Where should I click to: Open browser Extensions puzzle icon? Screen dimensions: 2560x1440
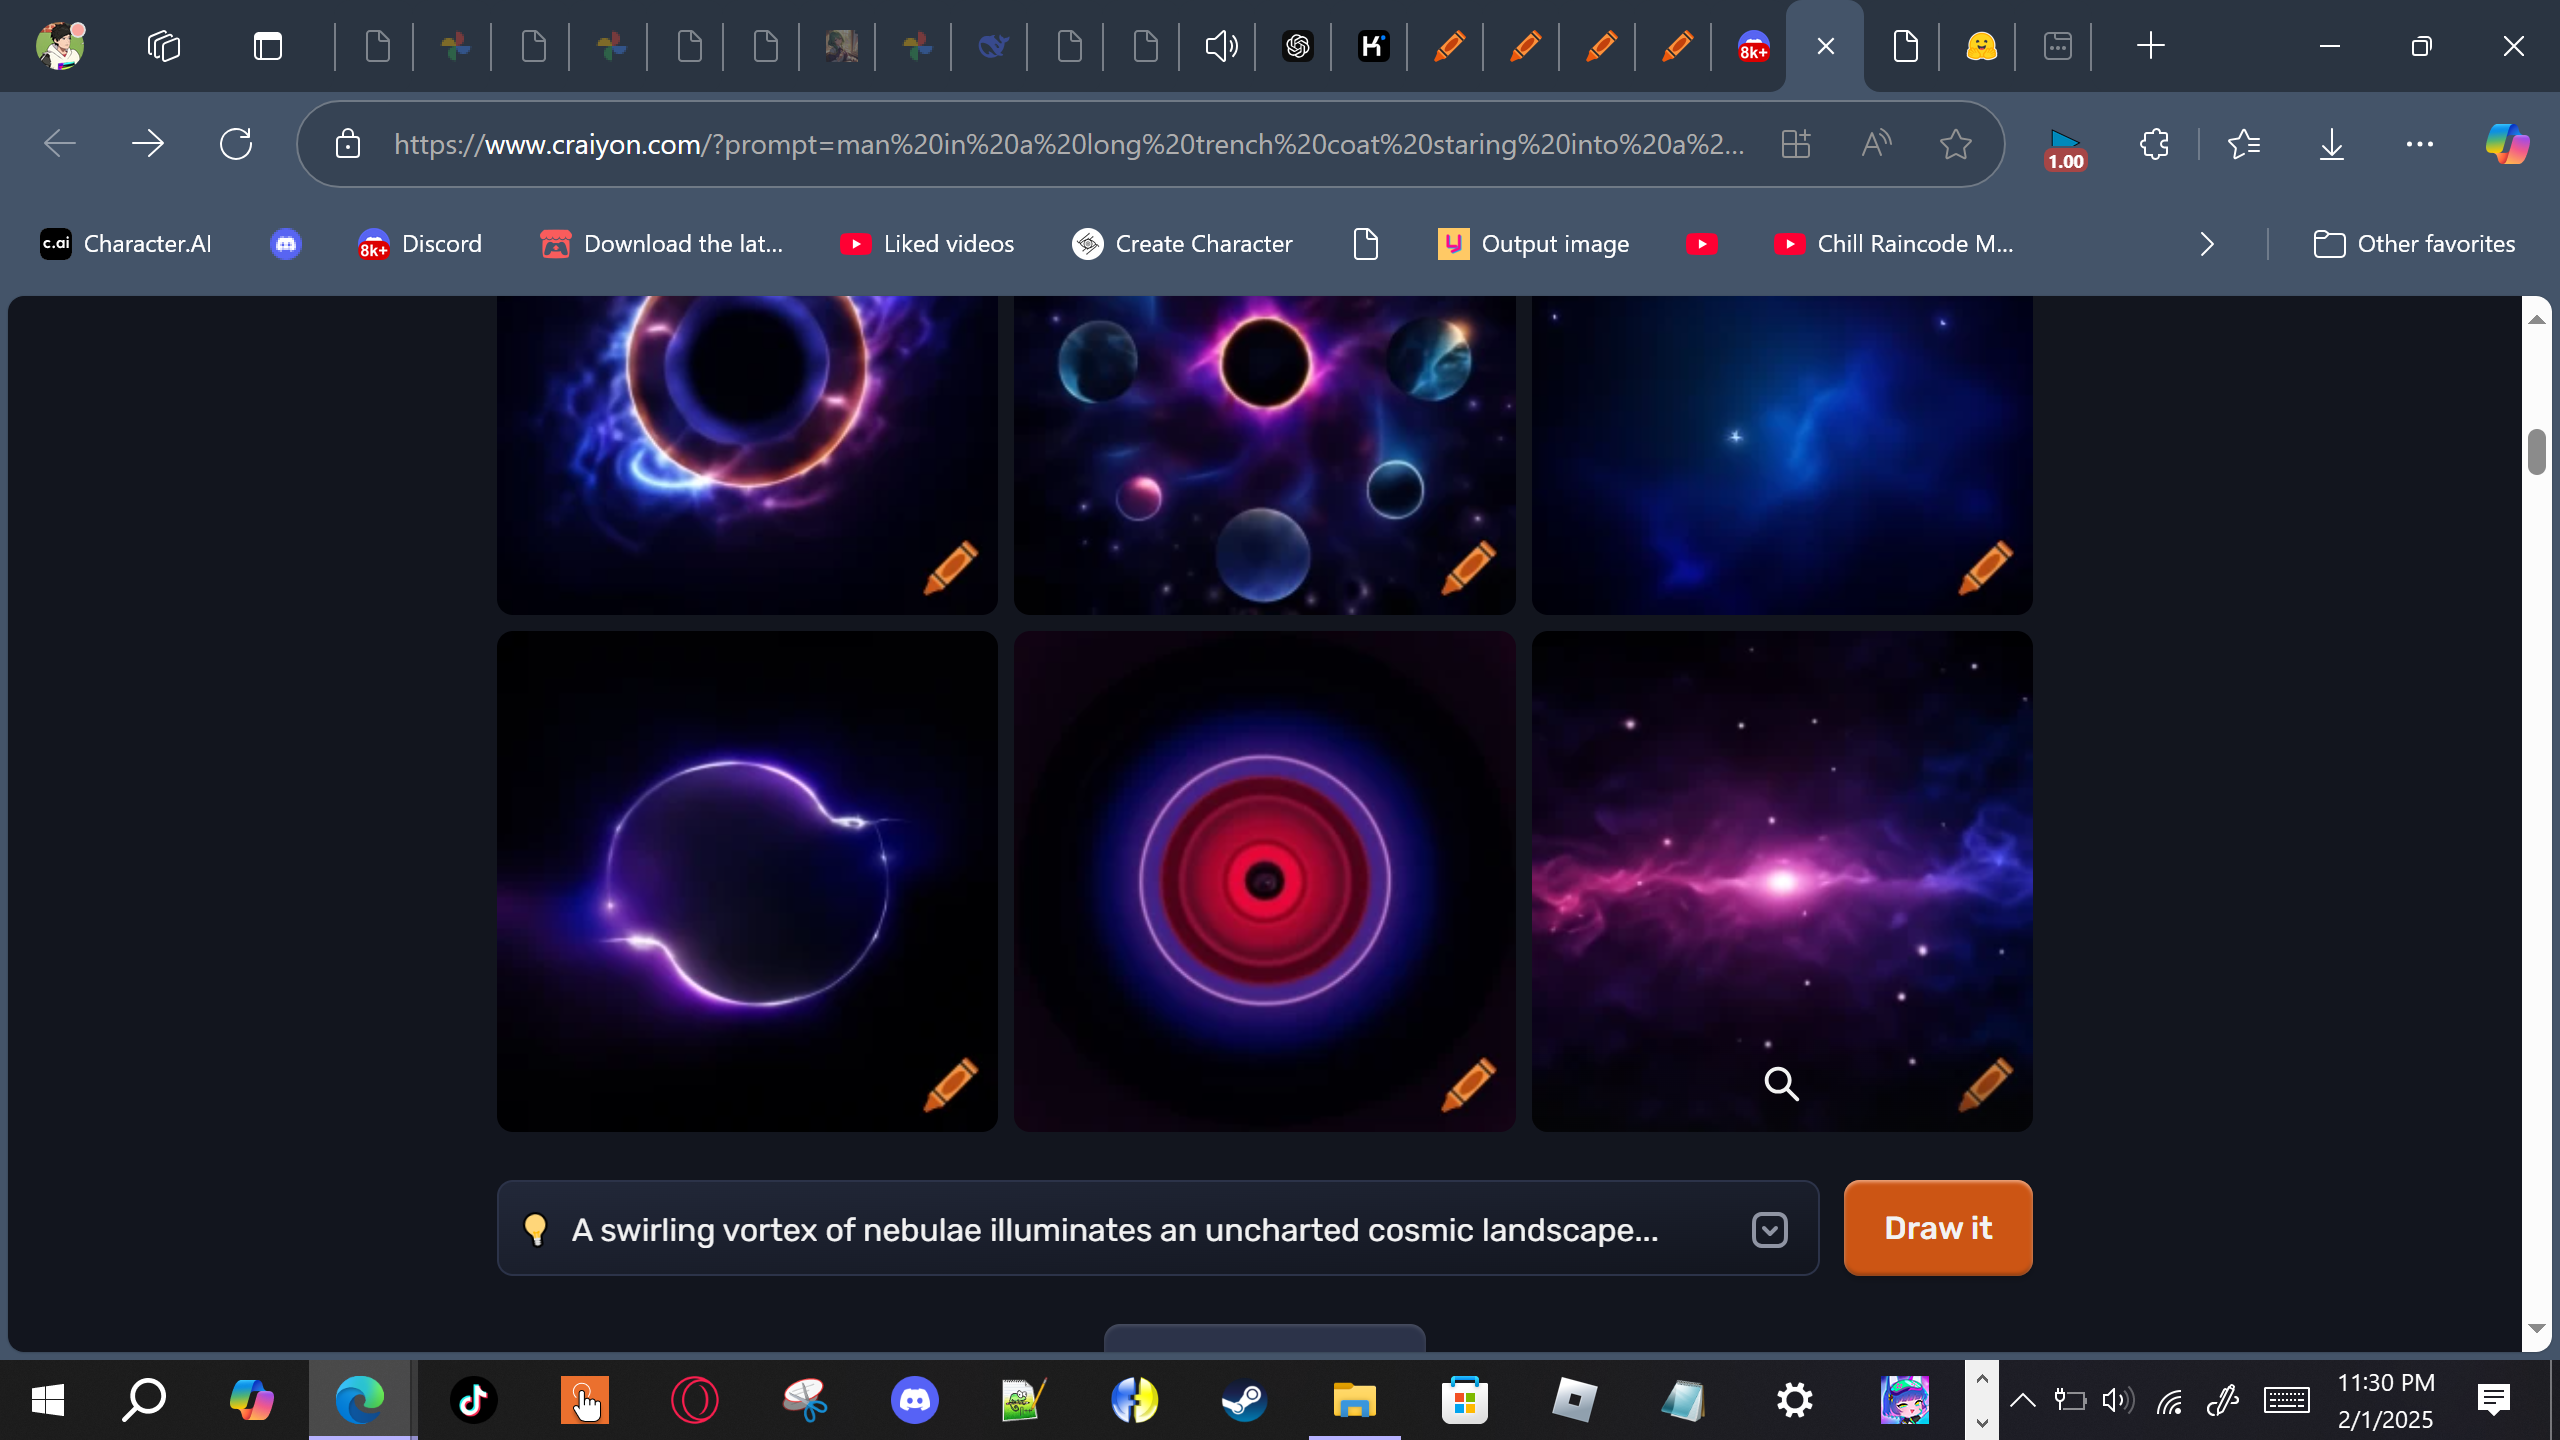click(2154, 144)
